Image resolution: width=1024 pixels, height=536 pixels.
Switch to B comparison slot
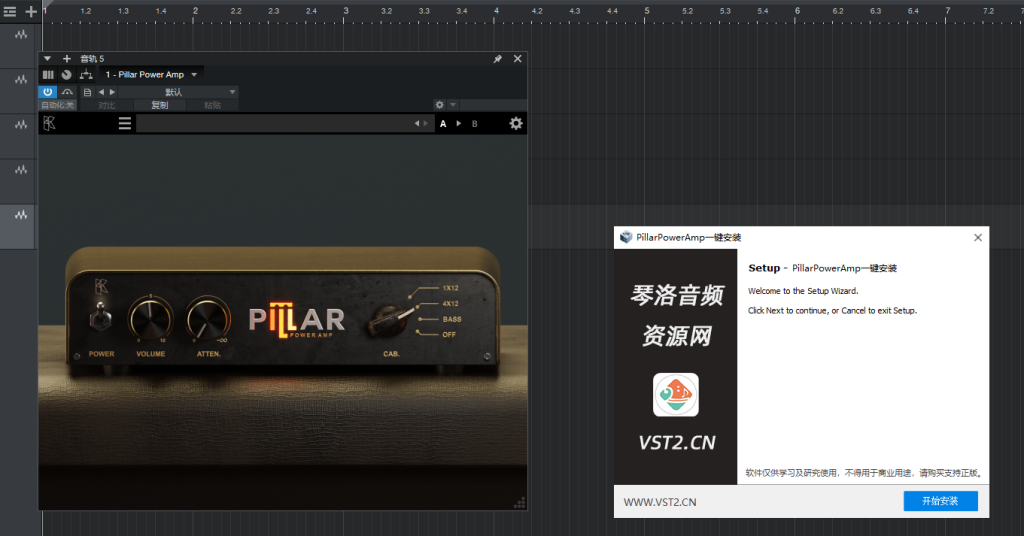[475, 123]
